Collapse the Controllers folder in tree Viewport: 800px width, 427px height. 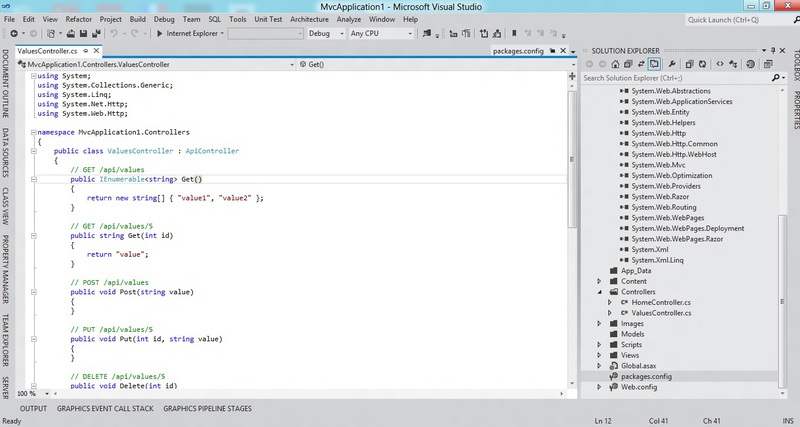(x=599, y=292)
